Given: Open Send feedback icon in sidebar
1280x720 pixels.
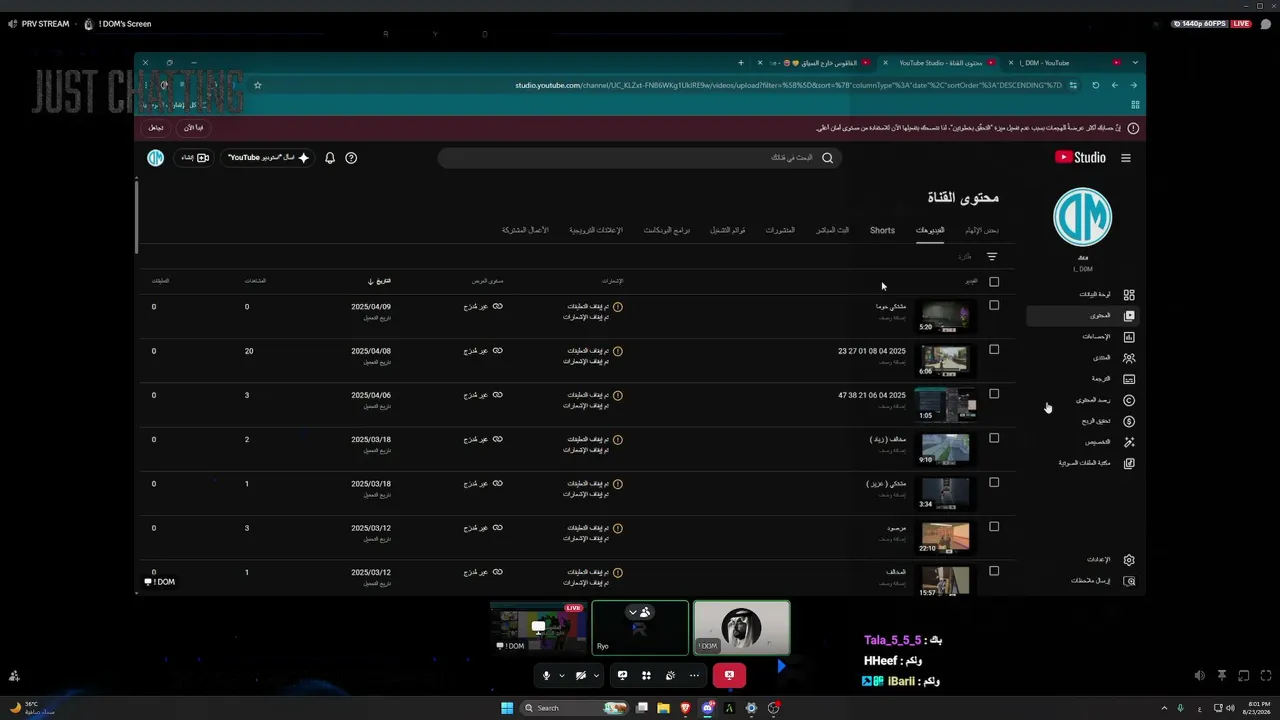Looking at the screenshot, I should point(1129,581).
